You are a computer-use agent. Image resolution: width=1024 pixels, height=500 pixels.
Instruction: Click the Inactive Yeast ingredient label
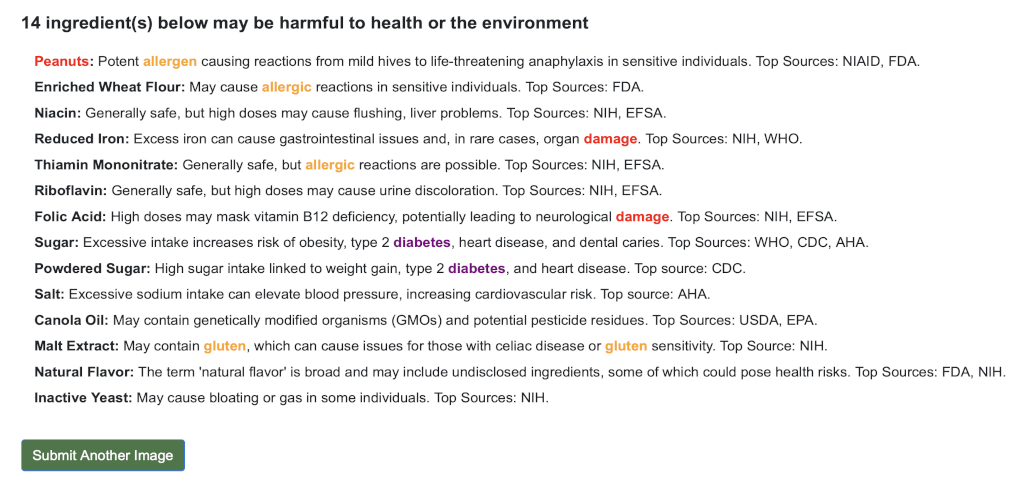(x=83, y=398)
